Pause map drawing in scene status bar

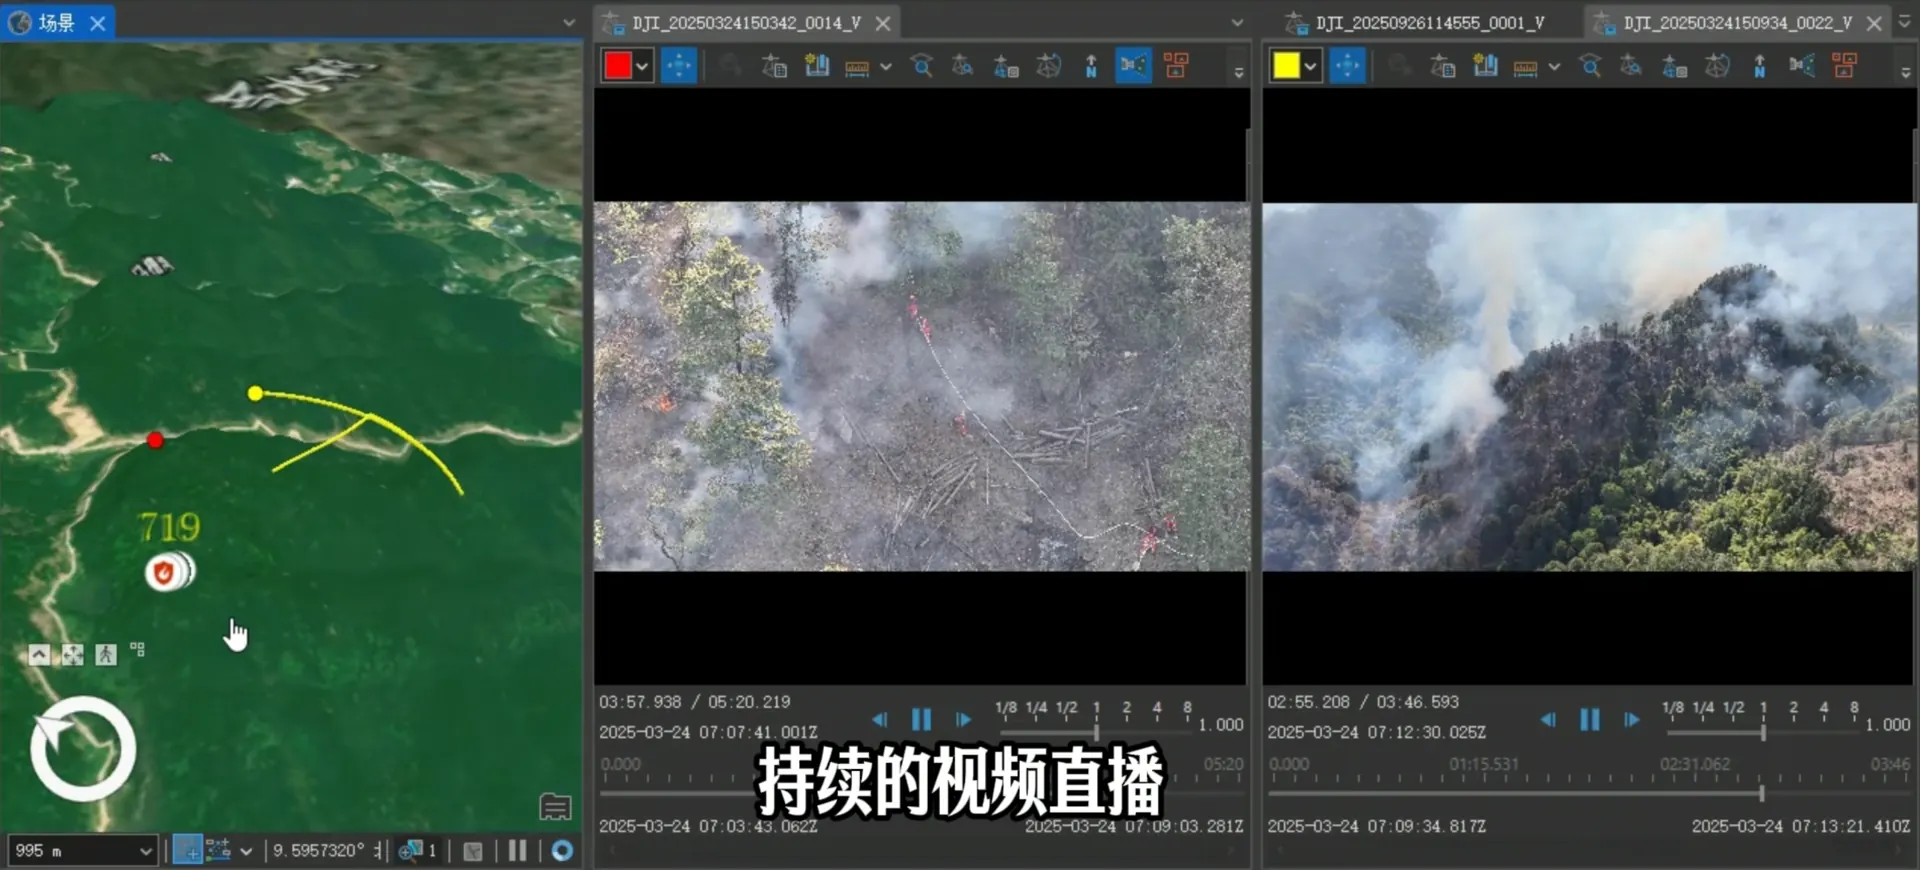[517, 850]
